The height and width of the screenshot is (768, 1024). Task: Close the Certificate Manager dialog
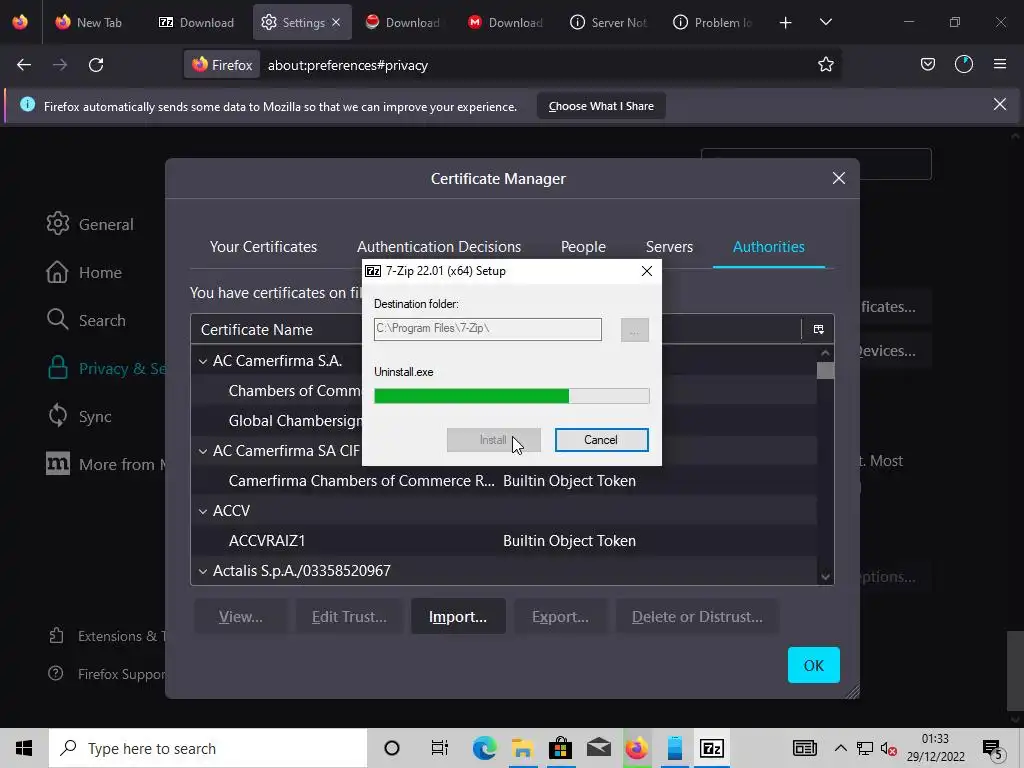[839, 178]
